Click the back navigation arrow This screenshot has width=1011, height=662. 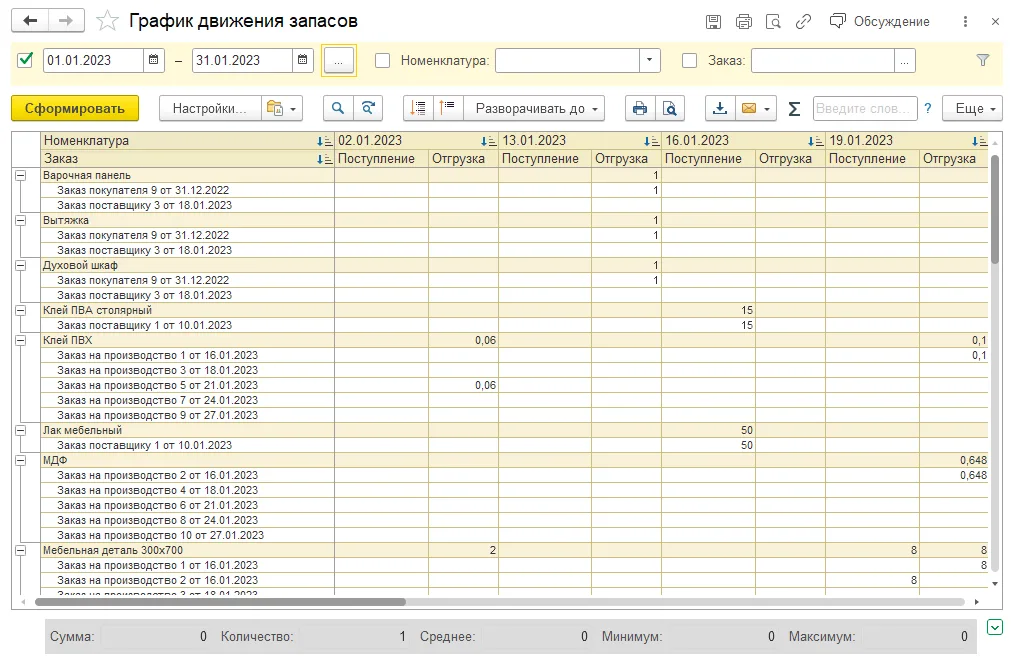[x=30, y=21]
